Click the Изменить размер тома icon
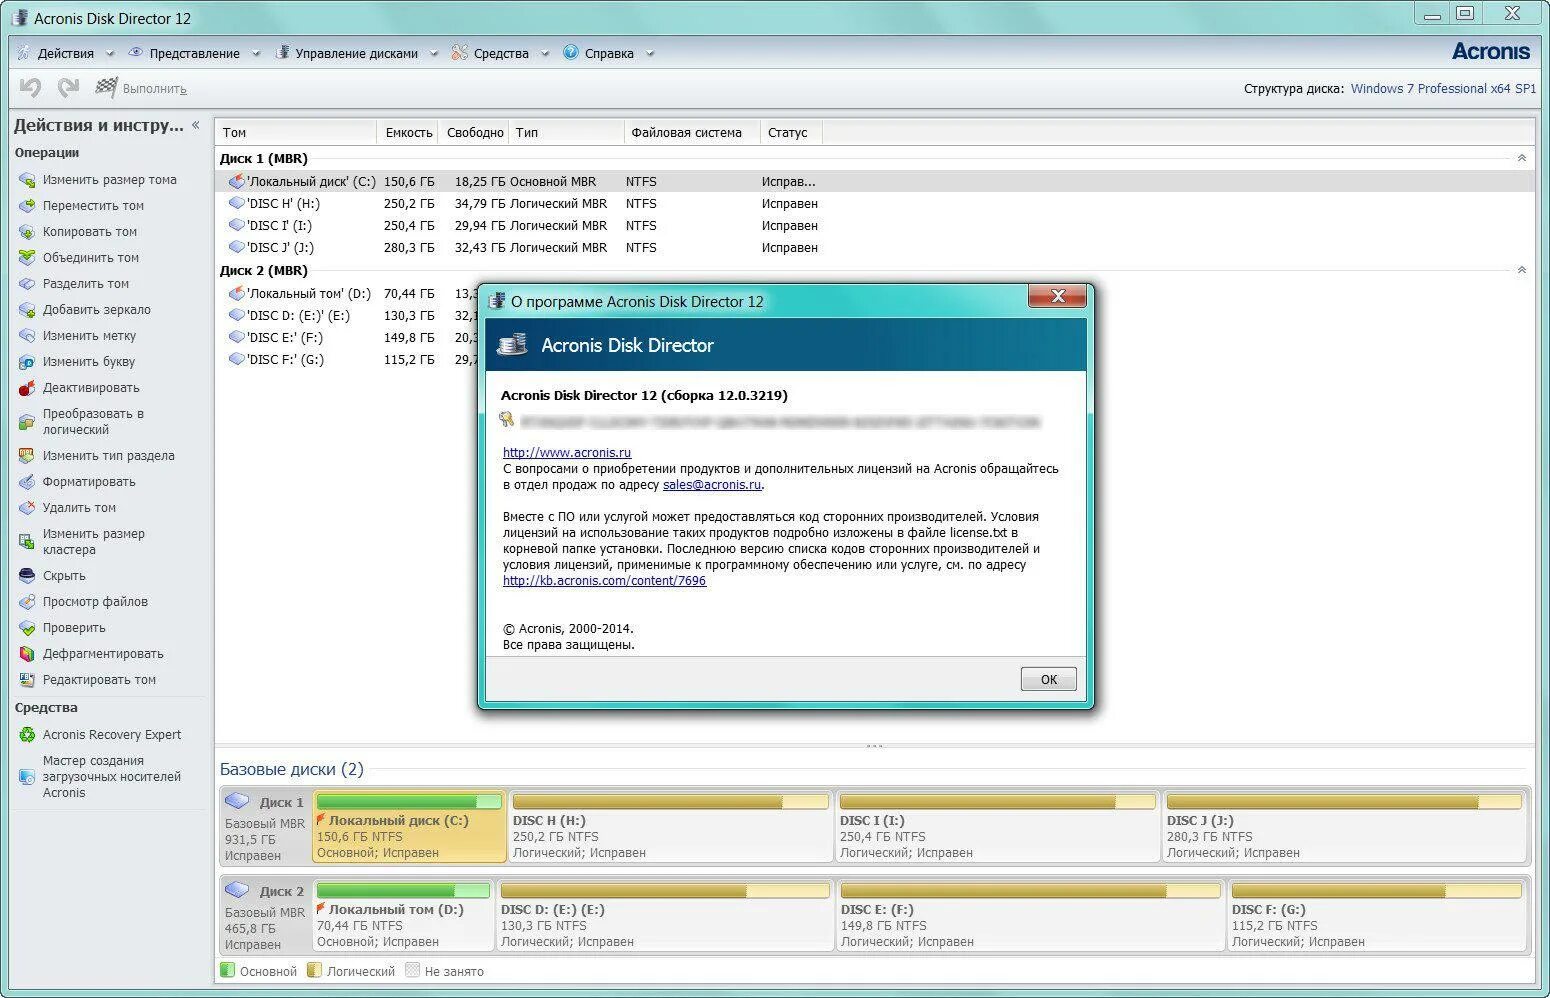Screen dimensions: 1550x998 point(27,180)
